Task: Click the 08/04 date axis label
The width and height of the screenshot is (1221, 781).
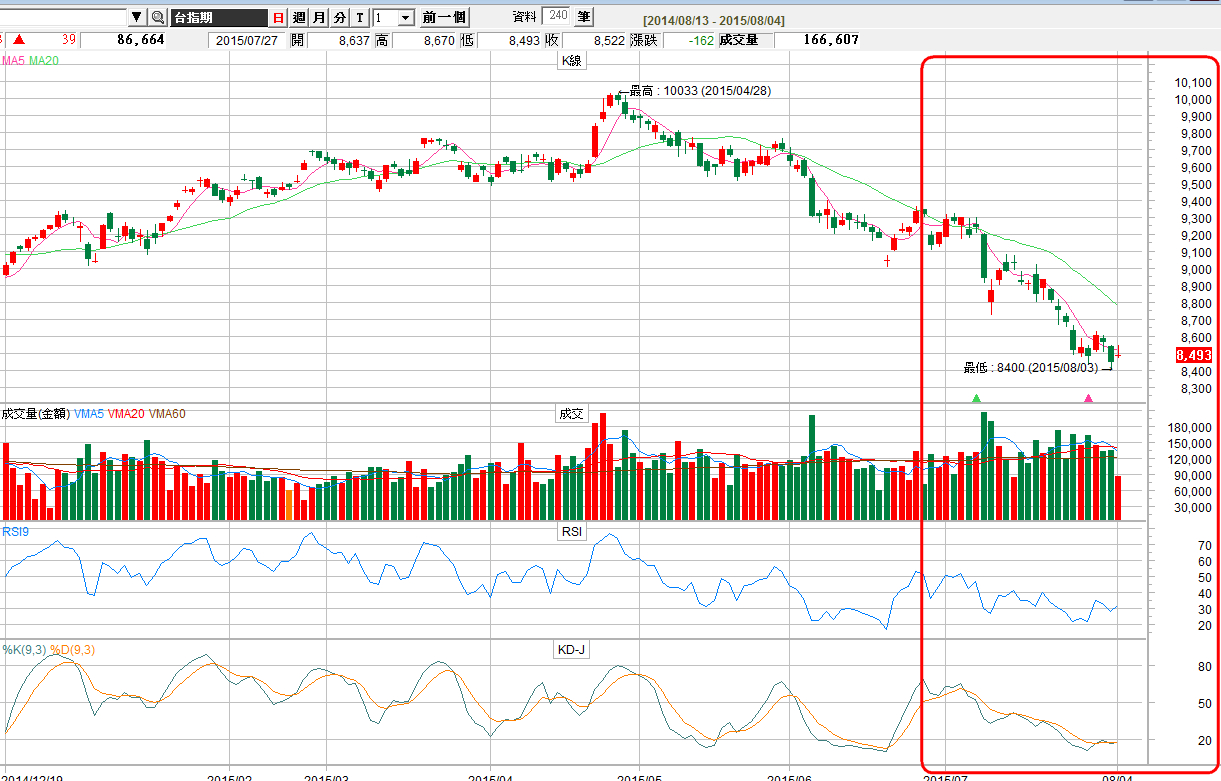Action: tap(1117, 776)
